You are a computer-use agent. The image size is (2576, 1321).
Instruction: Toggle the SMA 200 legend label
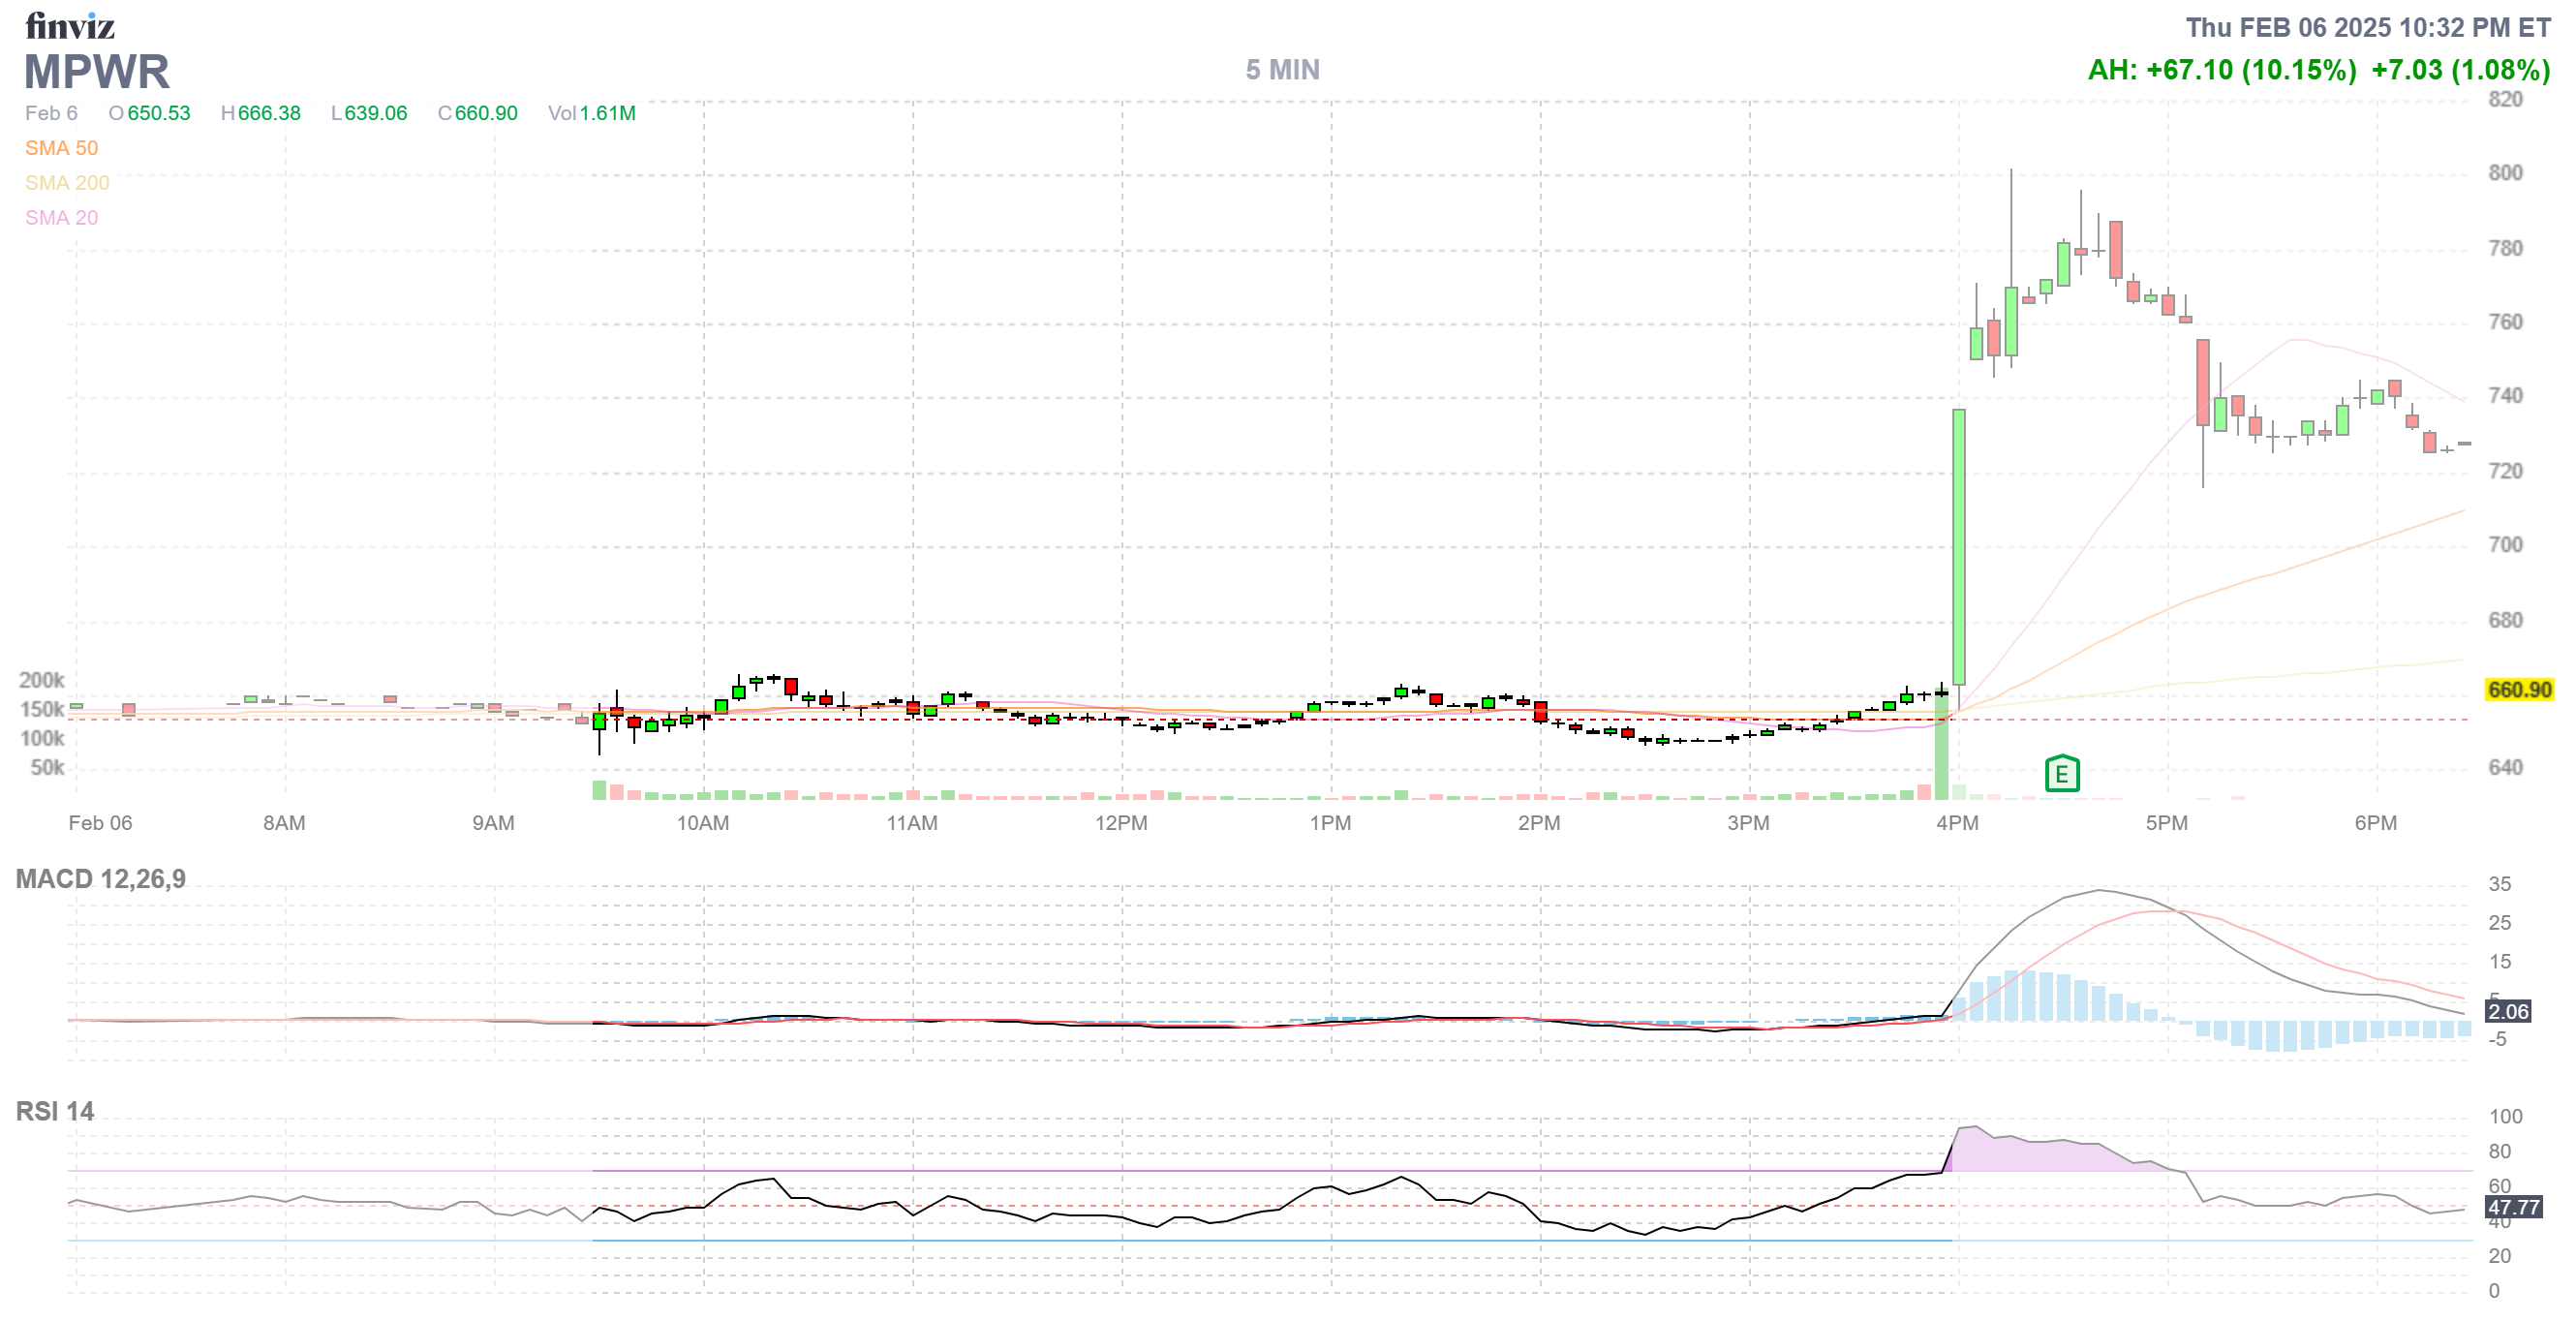67,183
